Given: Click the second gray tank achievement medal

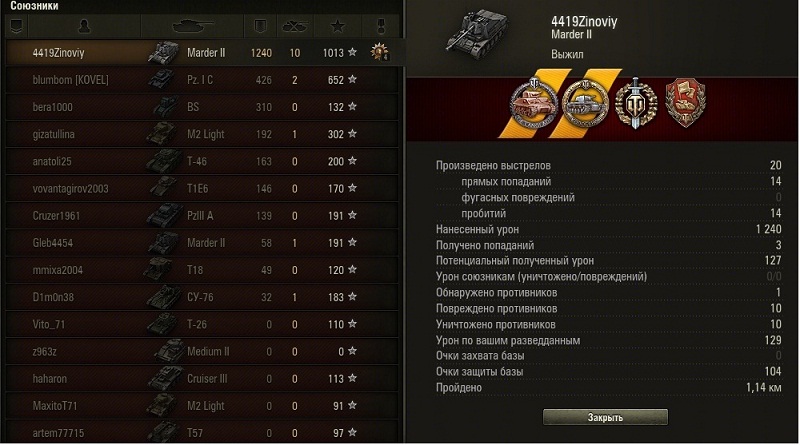Looking at the screenshot, I should tap(585, 104).
